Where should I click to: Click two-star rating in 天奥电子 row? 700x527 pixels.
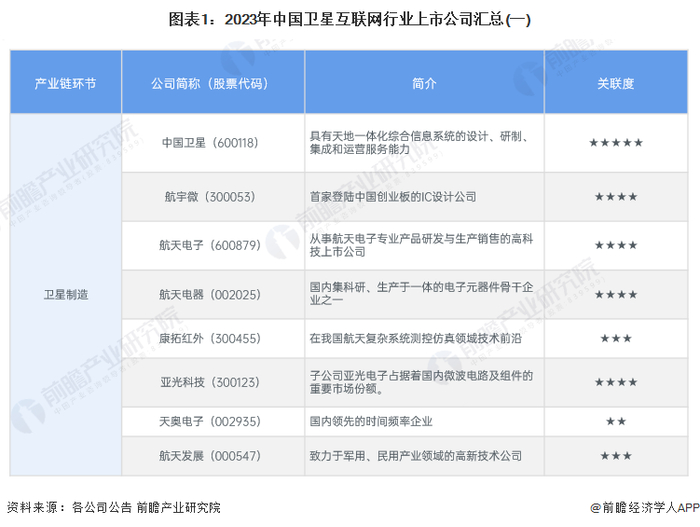616,422
